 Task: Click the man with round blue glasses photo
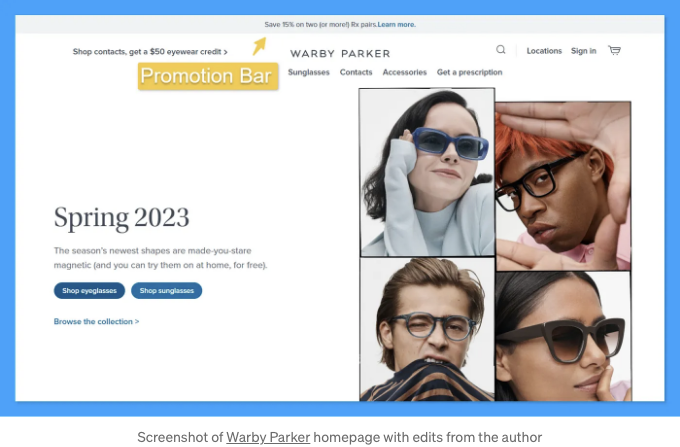[427, 329]
